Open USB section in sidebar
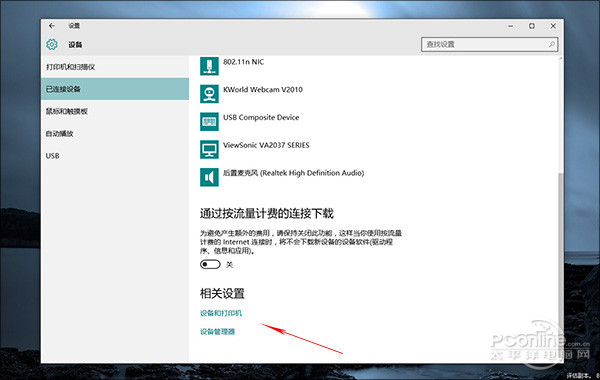Image resolution: width=600 pixels, height=380 pixels. tap(115, 156)
